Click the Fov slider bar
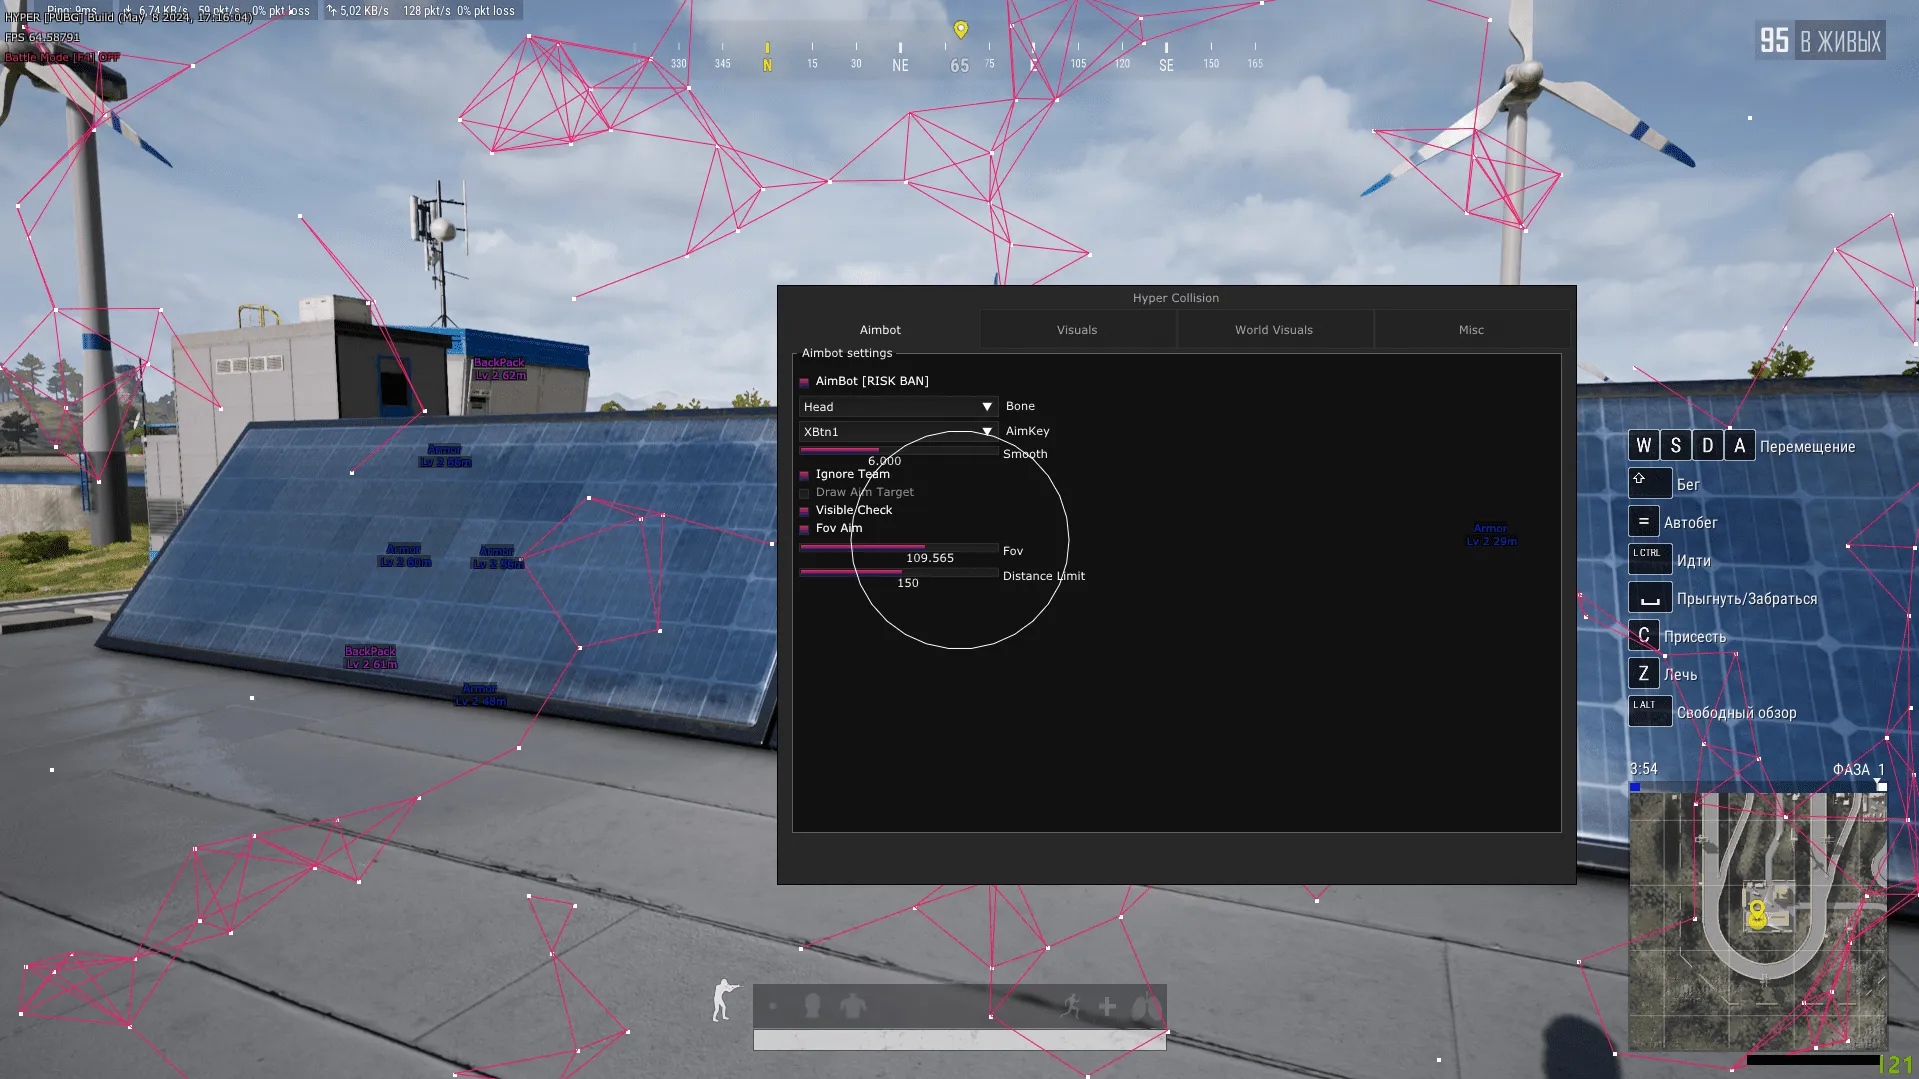Viewport: 1919px width, 1079px height. click(898, 547)
